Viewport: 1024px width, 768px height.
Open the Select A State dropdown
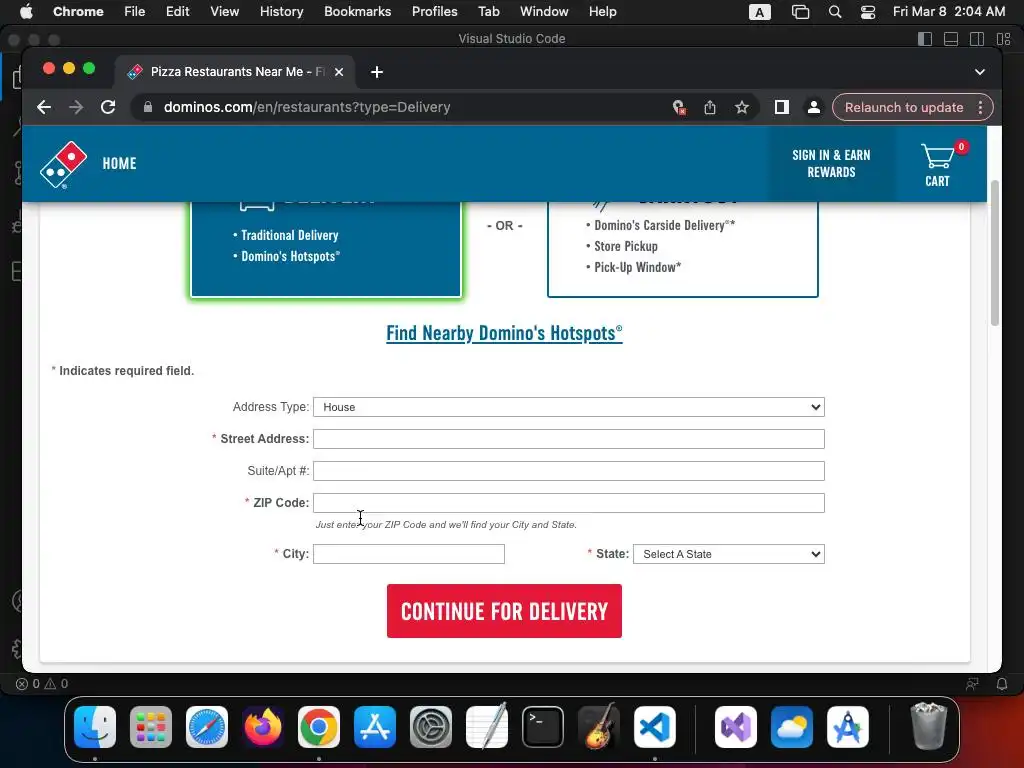[x=729, y=554]
